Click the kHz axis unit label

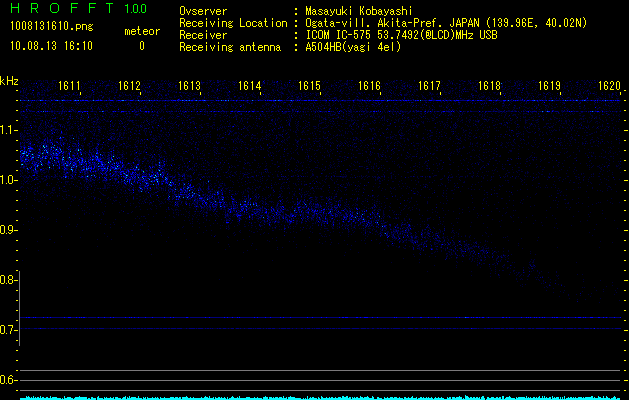click(9, 81)
